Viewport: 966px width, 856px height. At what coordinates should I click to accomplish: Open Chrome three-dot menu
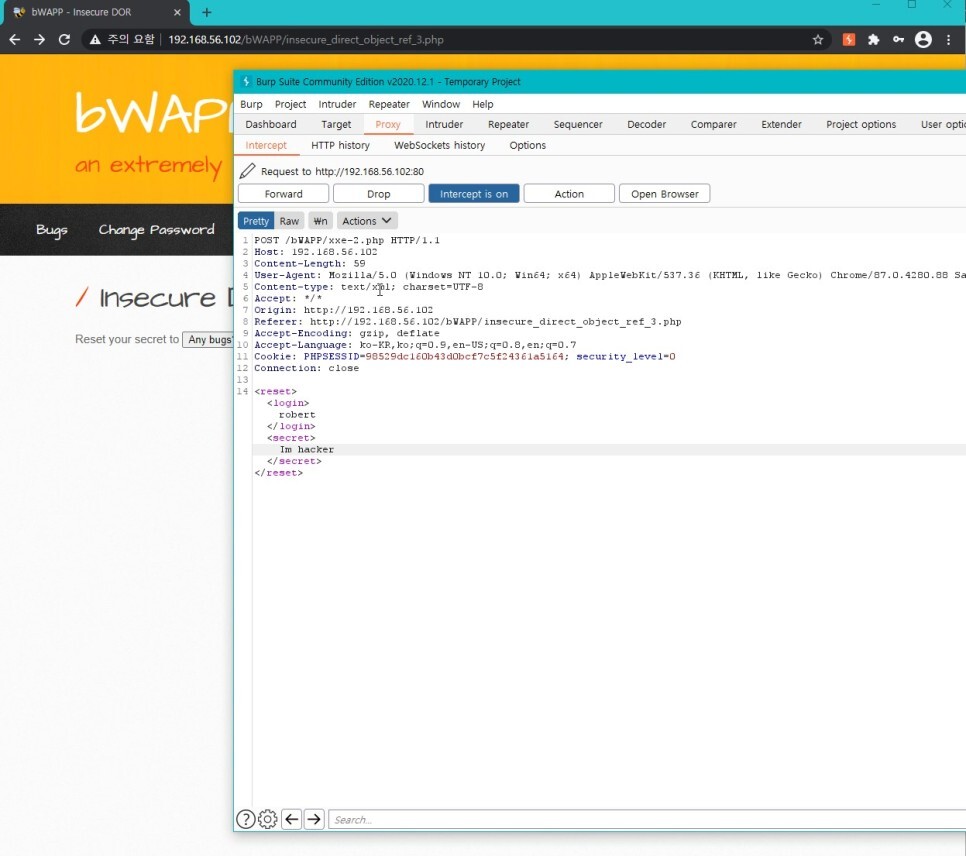pos(949,40)
